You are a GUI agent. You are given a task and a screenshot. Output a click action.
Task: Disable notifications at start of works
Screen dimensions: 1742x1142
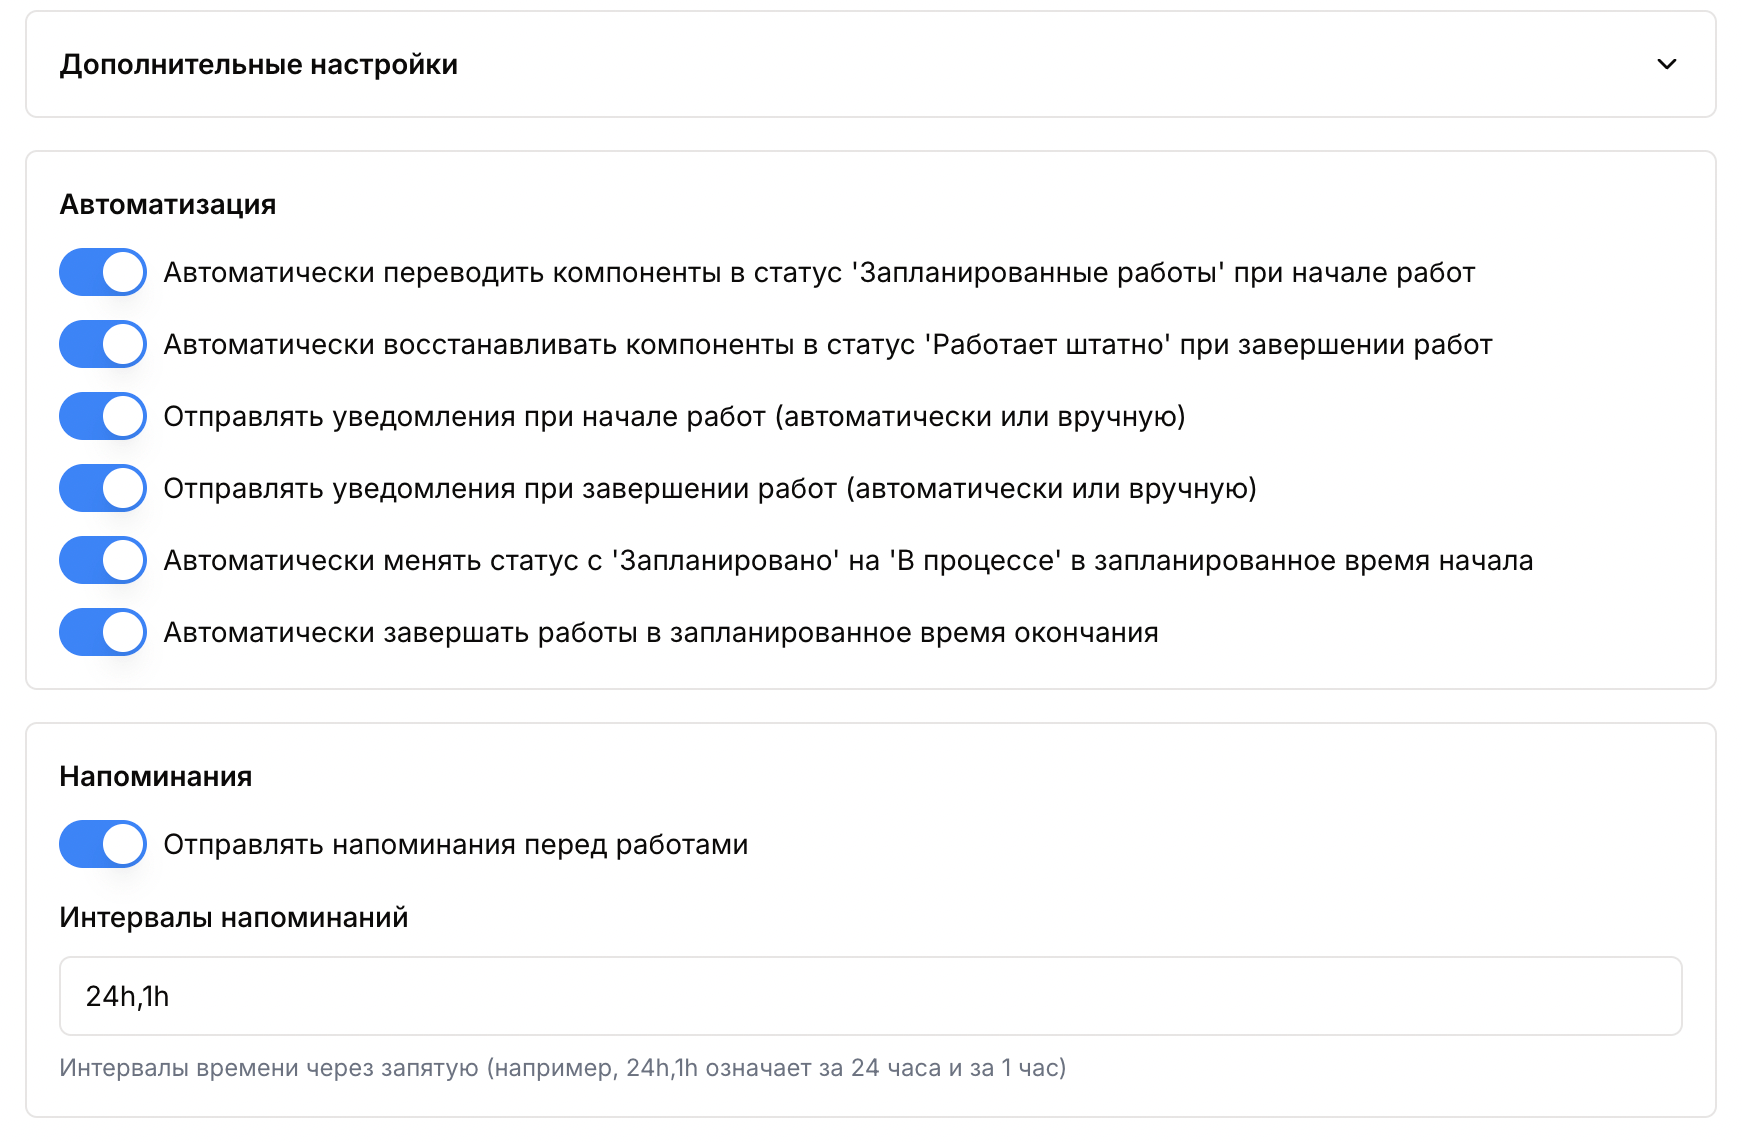pos(101,415)
